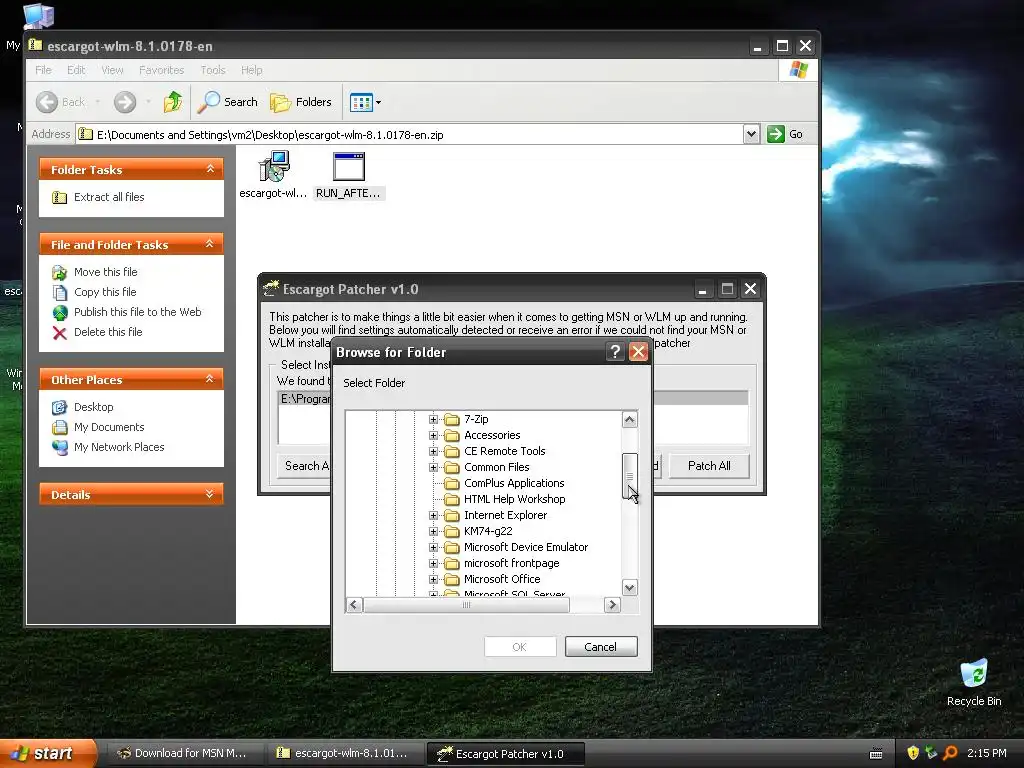This screenshot has width=1024, height=768.
Task: Click the address bar path field
Action: (410, 135)
